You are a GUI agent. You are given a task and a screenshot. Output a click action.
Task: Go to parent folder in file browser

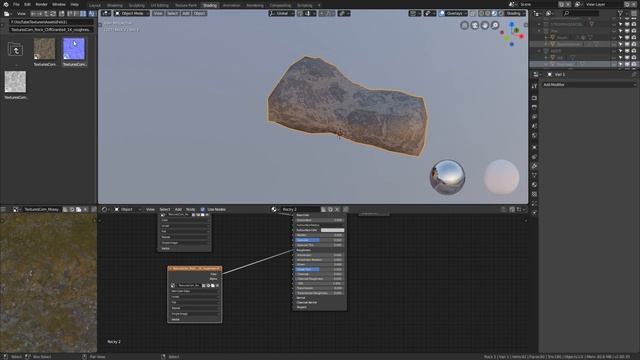coord(16,50)
